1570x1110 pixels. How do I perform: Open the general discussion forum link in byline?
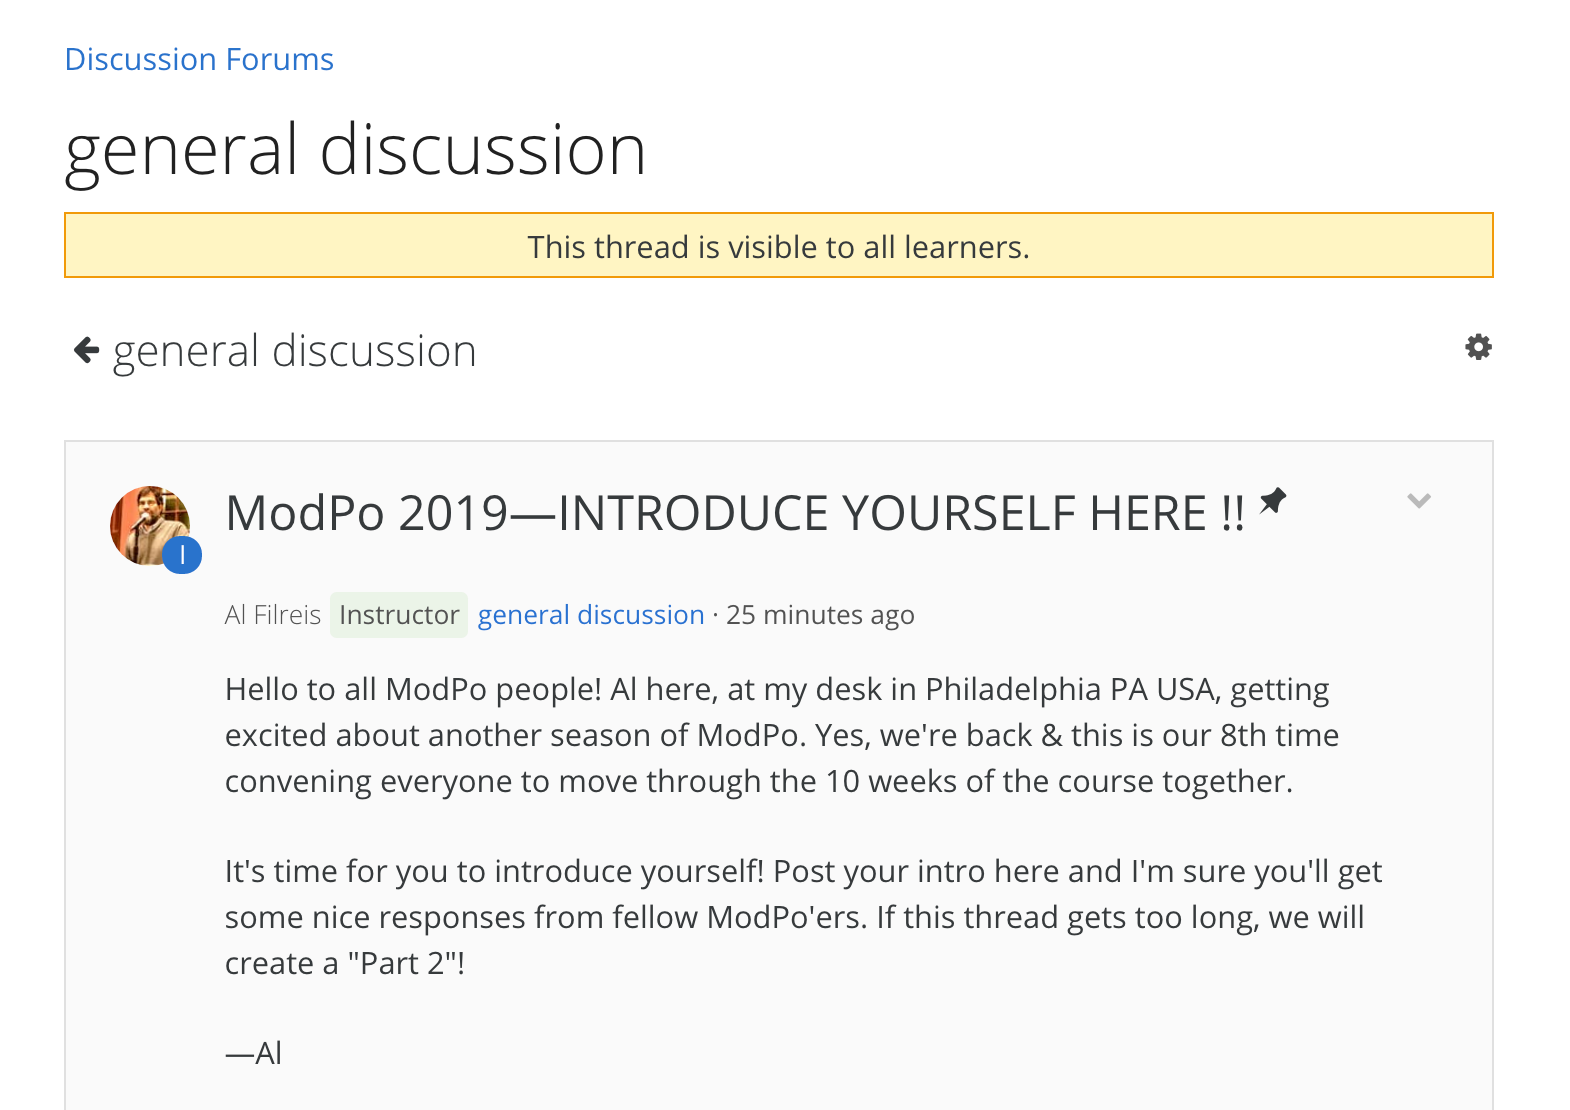point(591,615)
